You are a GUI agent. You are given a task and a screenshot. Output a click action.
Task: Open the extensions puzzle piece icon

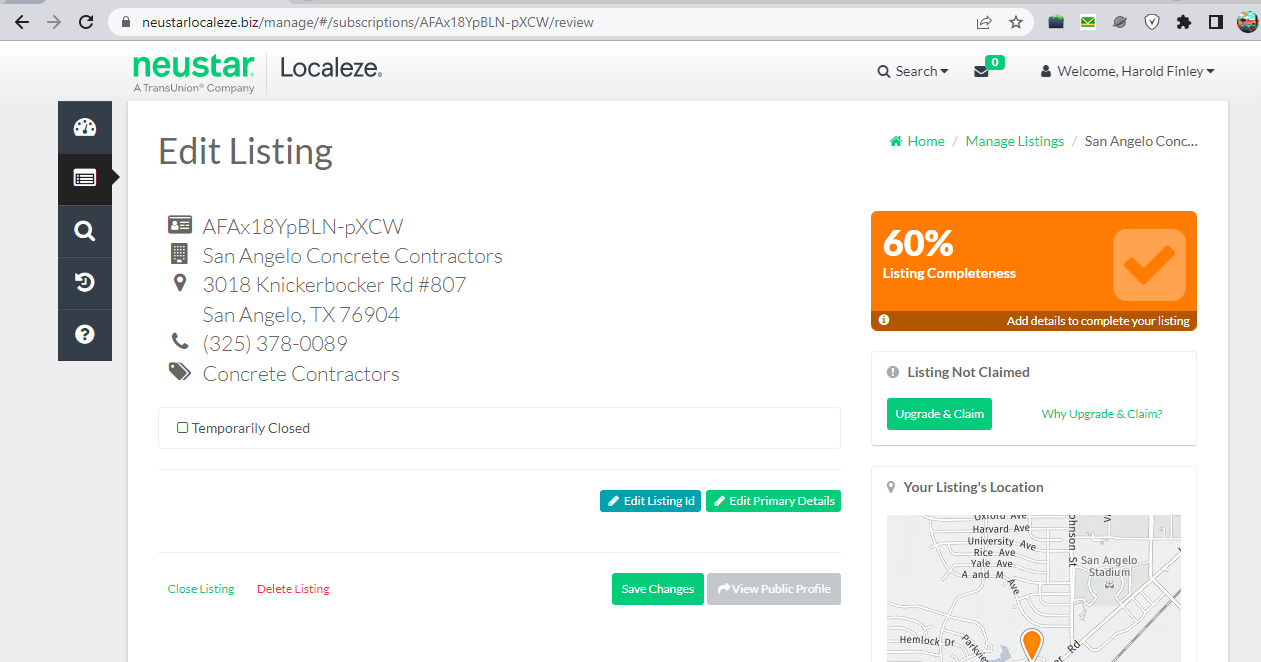tap(1184, 22)
